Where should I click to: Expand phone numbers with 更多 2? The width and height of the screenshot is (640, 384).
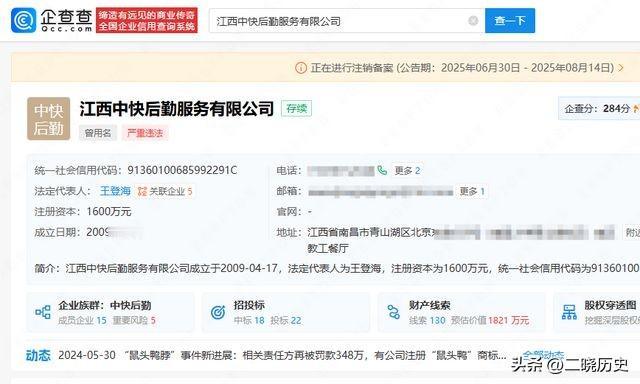click(407, 170)
